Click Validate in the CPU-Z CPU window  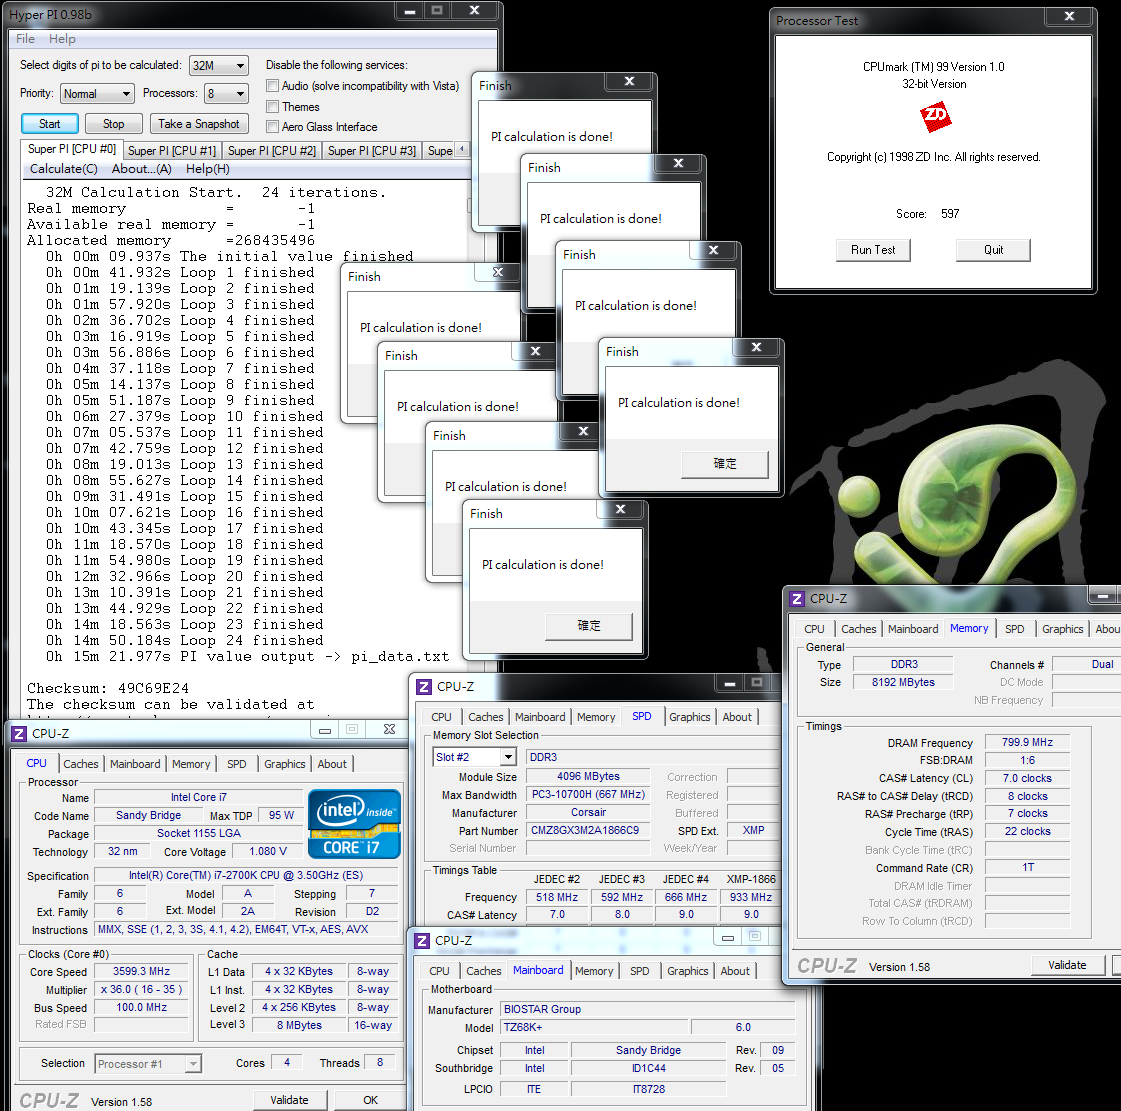(290, 1100)
